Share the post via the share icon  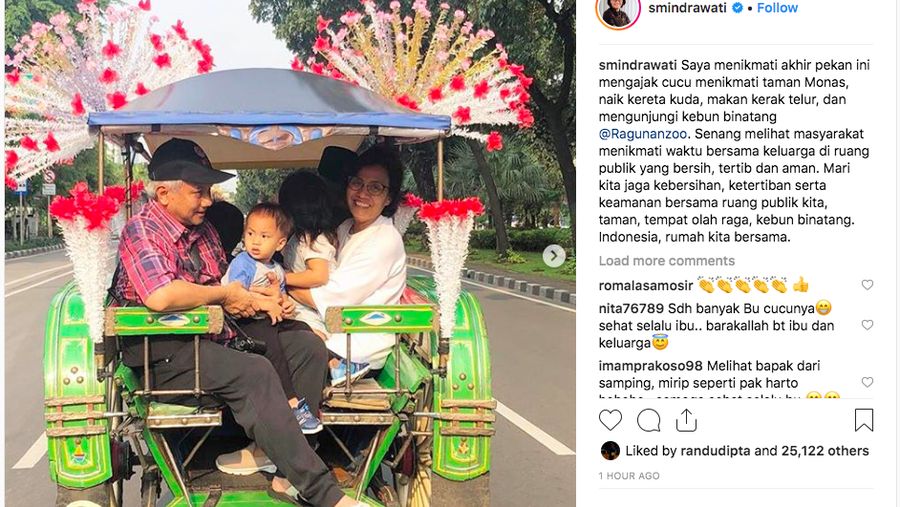[x=686, y=420]
